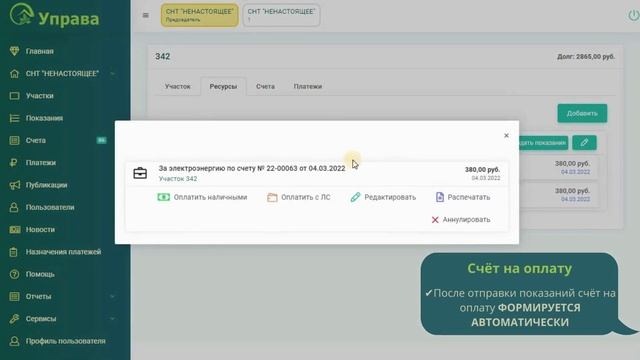640x360 pixels.
Task: Switch to the Ресурсы tab
Action: coord(223,87)
